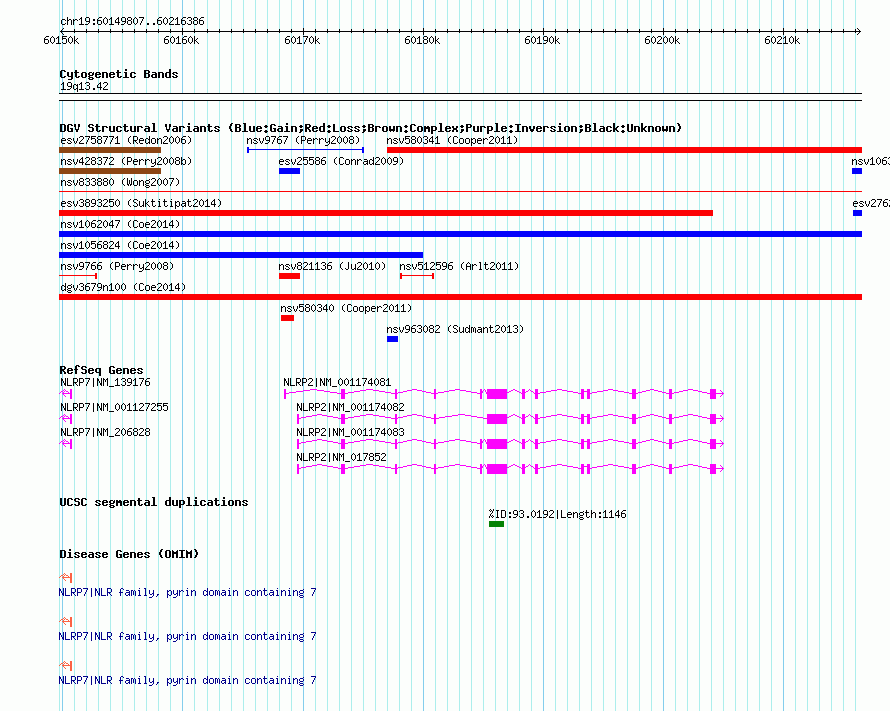Click the NLRP7|NM_139176 transcript label

tap(105, 382)
